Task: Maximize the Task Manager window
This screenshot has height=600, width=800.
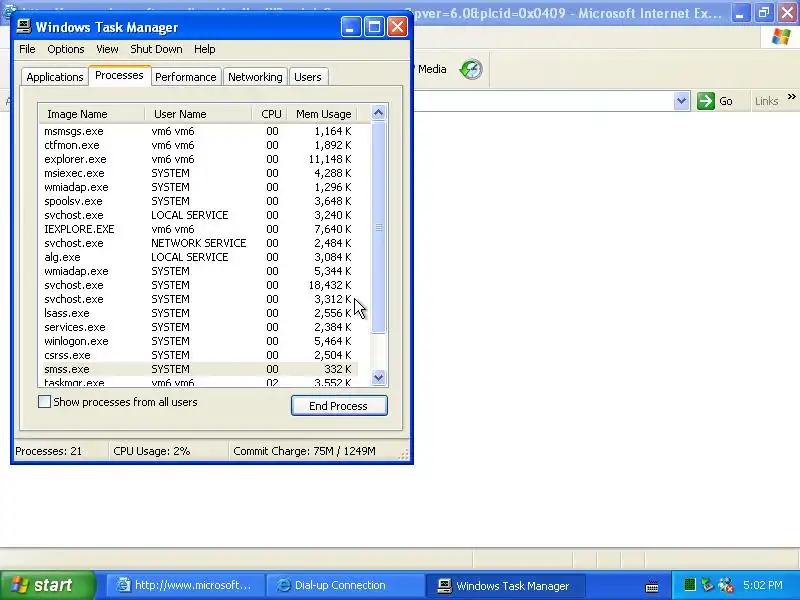Action: [x=374, y=27]
